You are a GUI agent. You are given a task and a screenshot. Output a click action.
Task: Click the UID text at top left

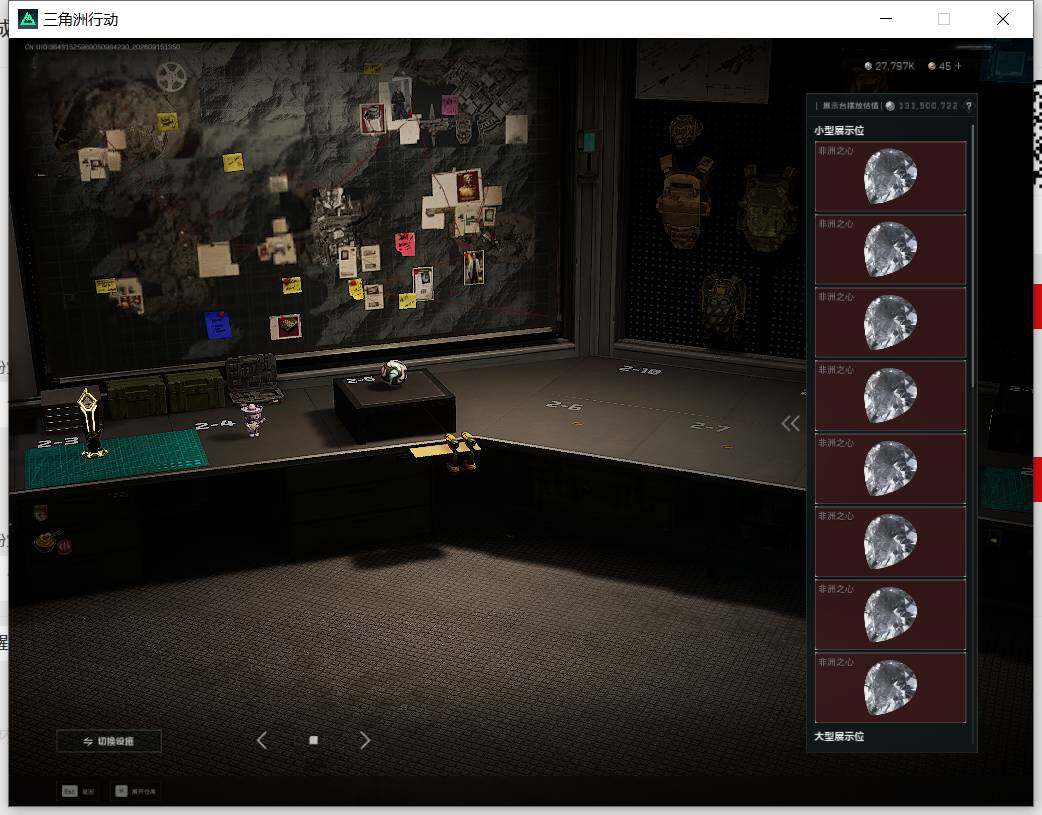pos(102,47)
